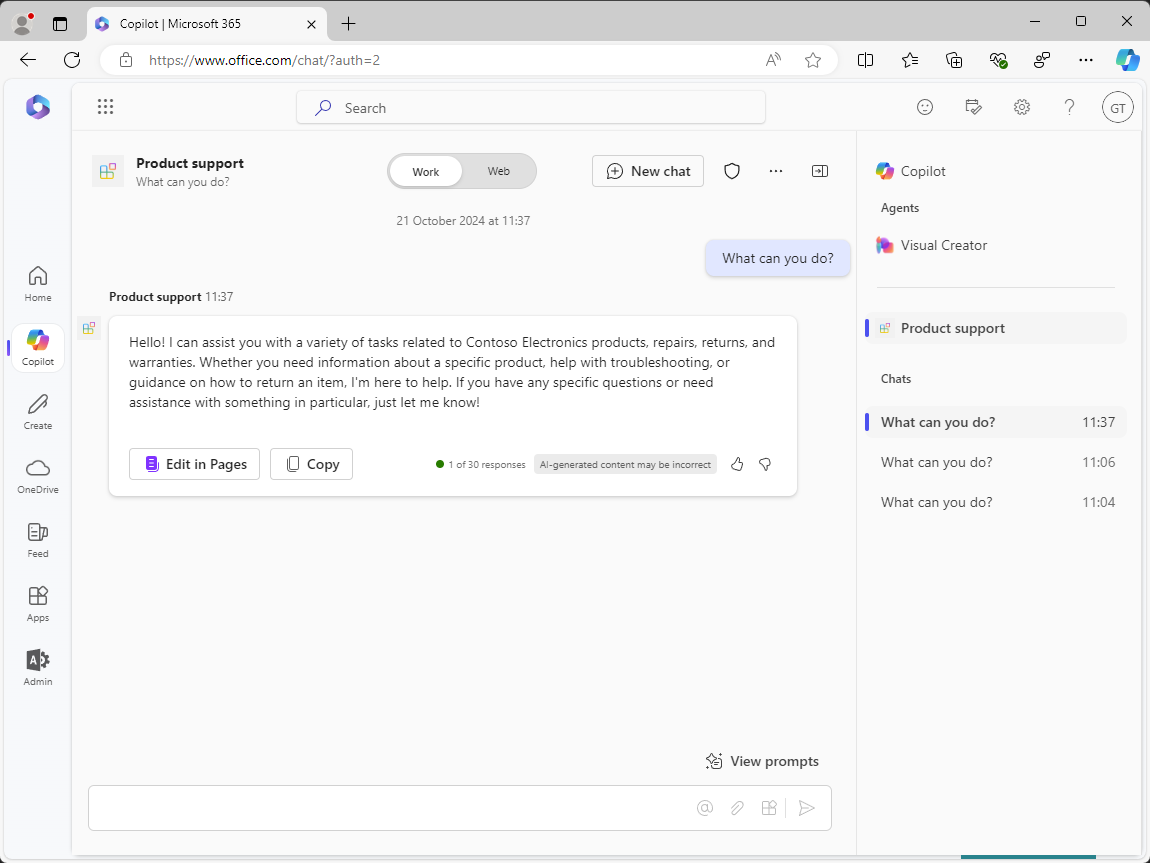
Task: Go back with the browser back arrow
Action: (x=28, y=60)
